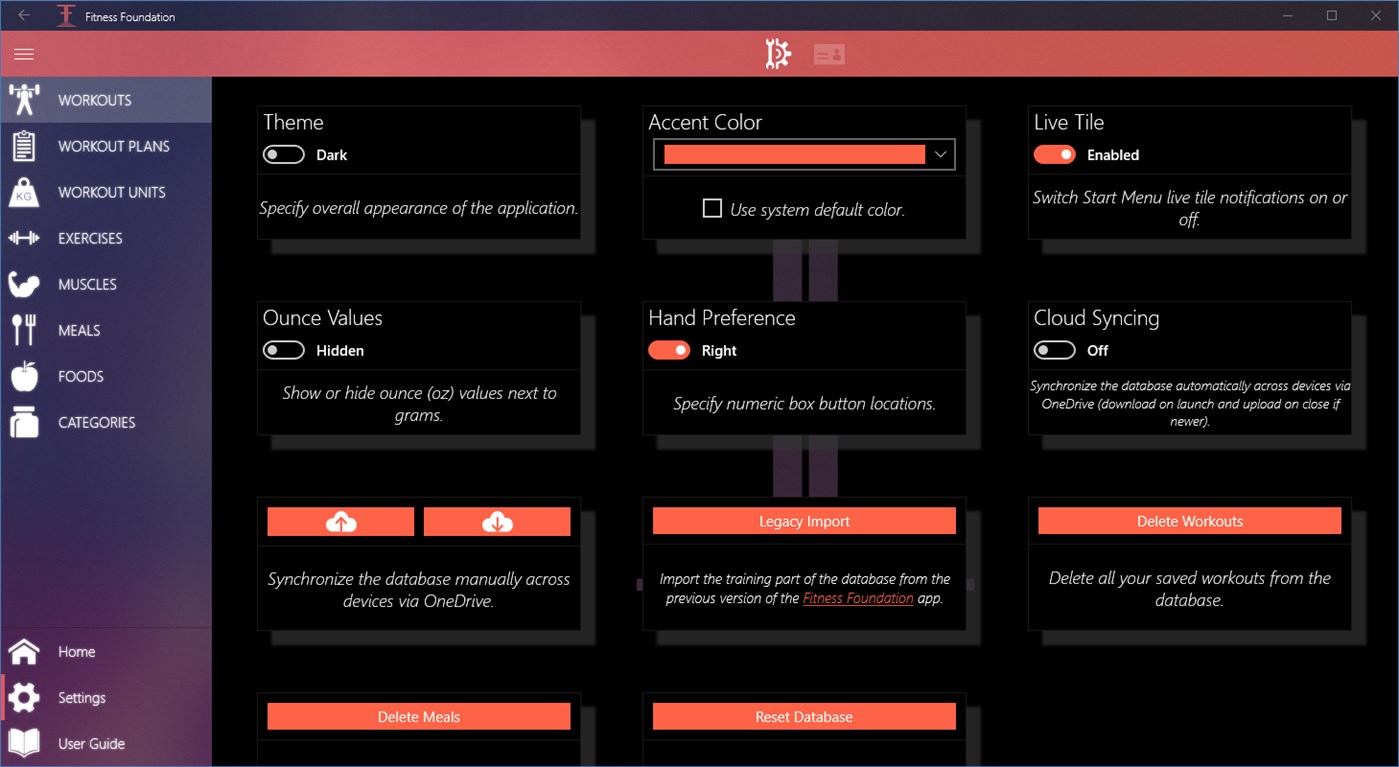This screenshot has height=767, width=1399.
Task: Open the Exercises dumbbell icon
Action: pos(22,238)
